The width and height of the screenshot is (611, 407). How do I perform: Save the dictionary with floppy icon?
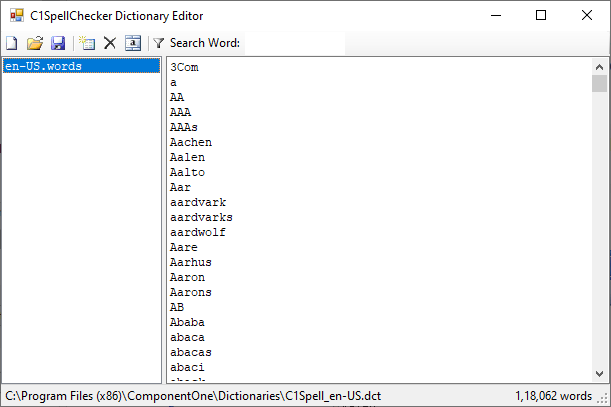click(x=58, y=43)
